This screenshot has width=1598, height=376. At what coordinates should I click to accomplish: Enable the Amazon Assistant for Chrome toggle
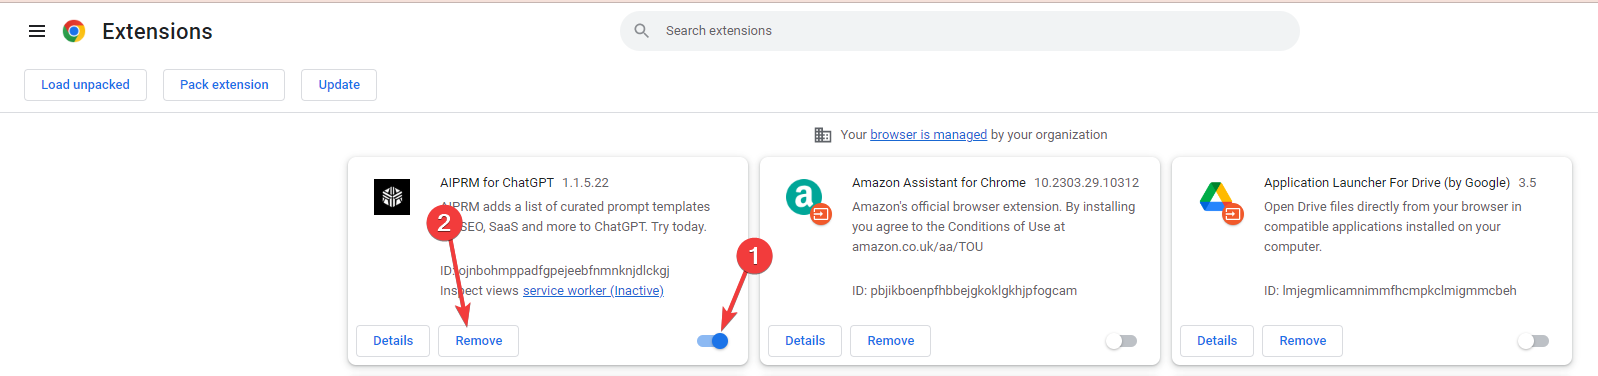point(1121,341)
